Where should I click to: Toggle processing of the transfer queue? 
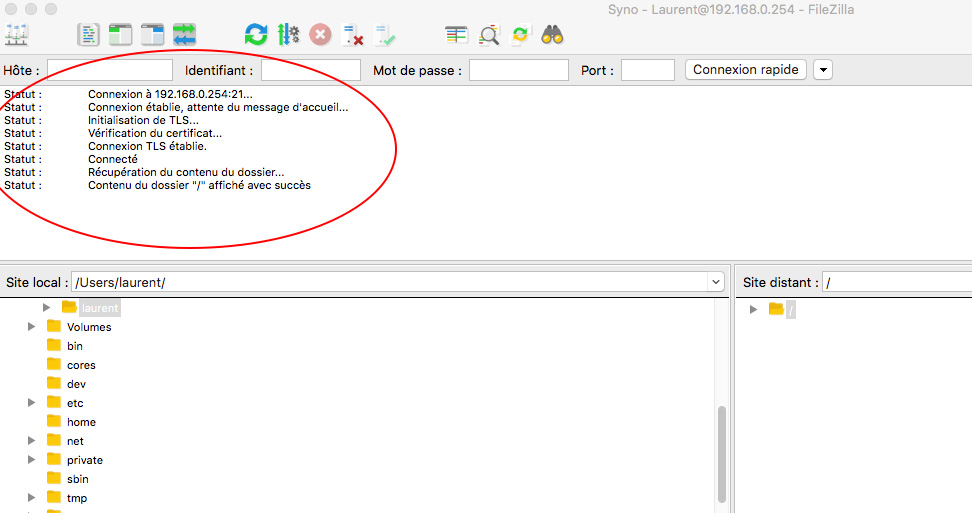point(288,35)
